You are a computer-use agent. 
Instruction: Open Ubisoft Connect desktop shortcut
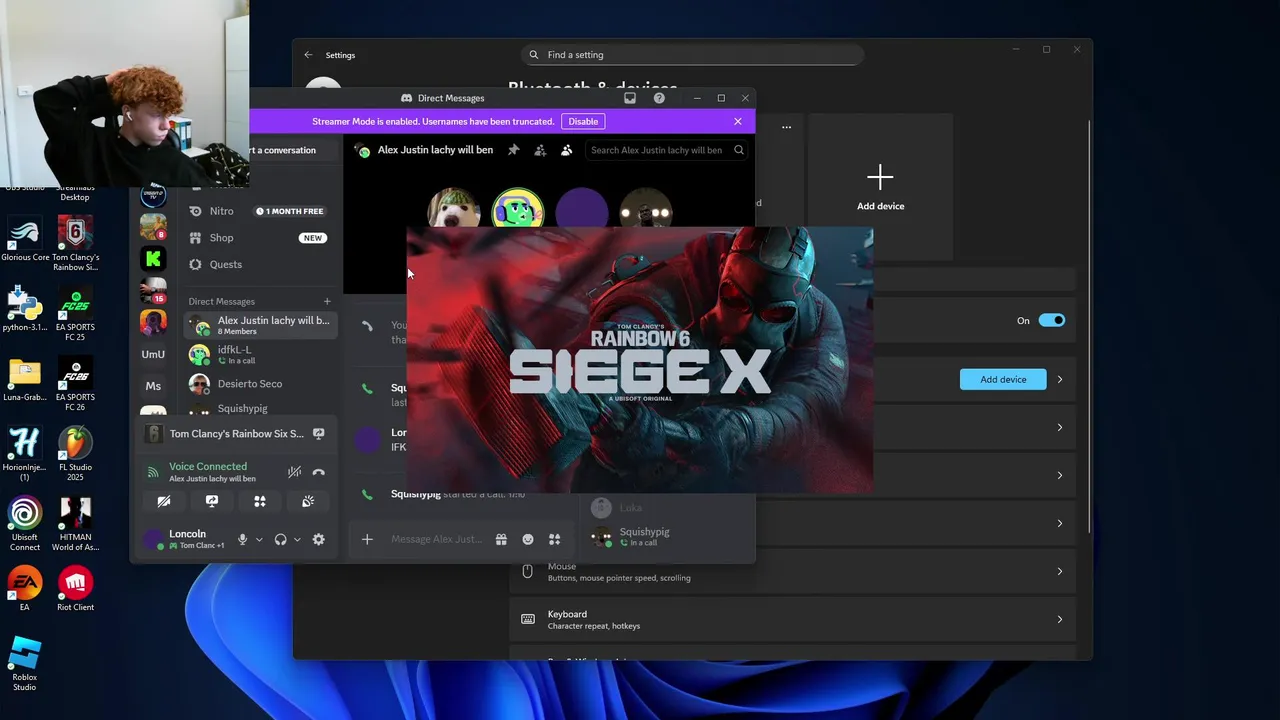pos(25,524)
